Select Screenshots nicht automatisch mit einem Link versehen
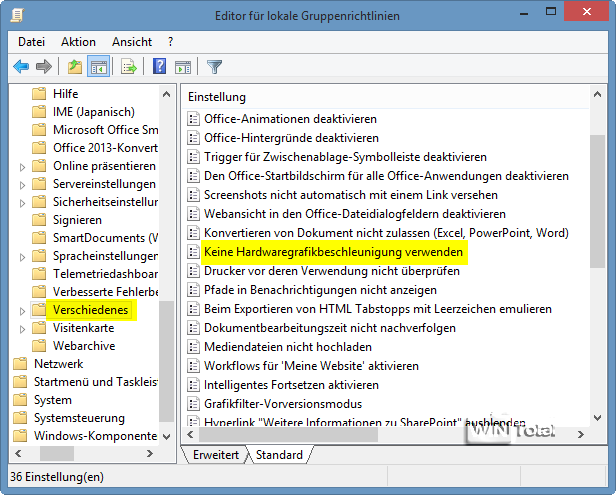The height and width of the screenshot is (495, 616). click(x=351, y=195)
